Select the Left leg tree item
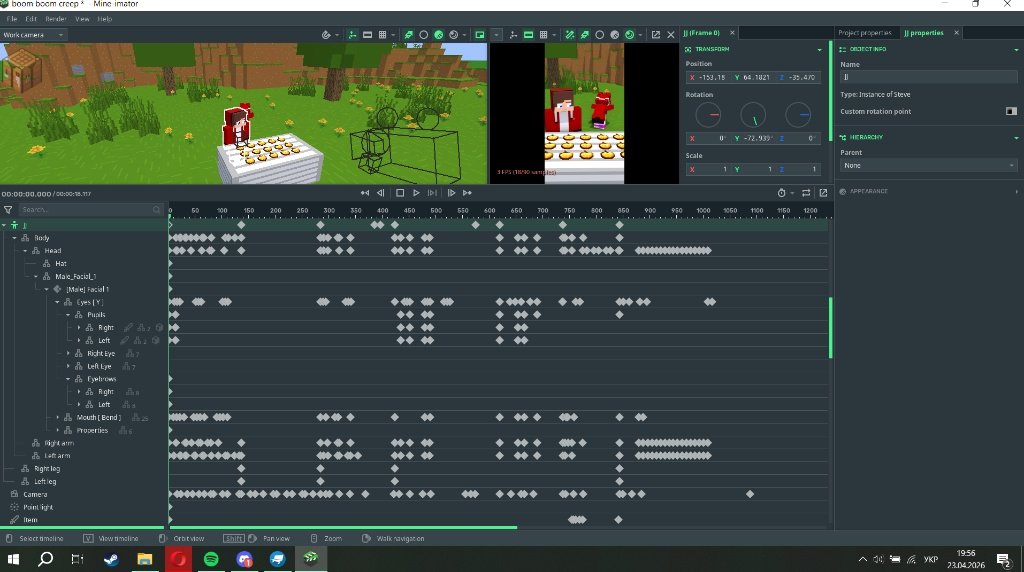This screenshot has height=572, width=1024. coord(45,481)
